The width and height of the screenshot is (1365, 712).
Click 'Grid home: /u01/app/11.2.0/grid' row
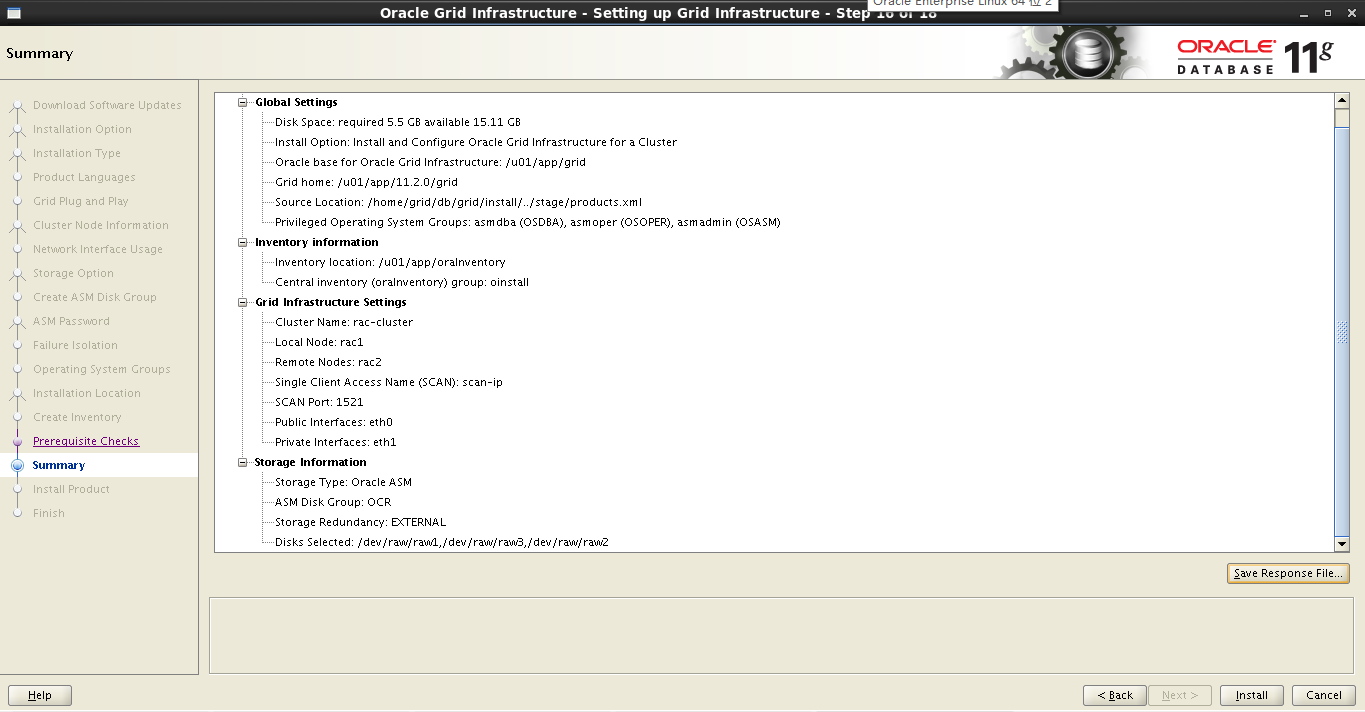(x=366, y=182)
